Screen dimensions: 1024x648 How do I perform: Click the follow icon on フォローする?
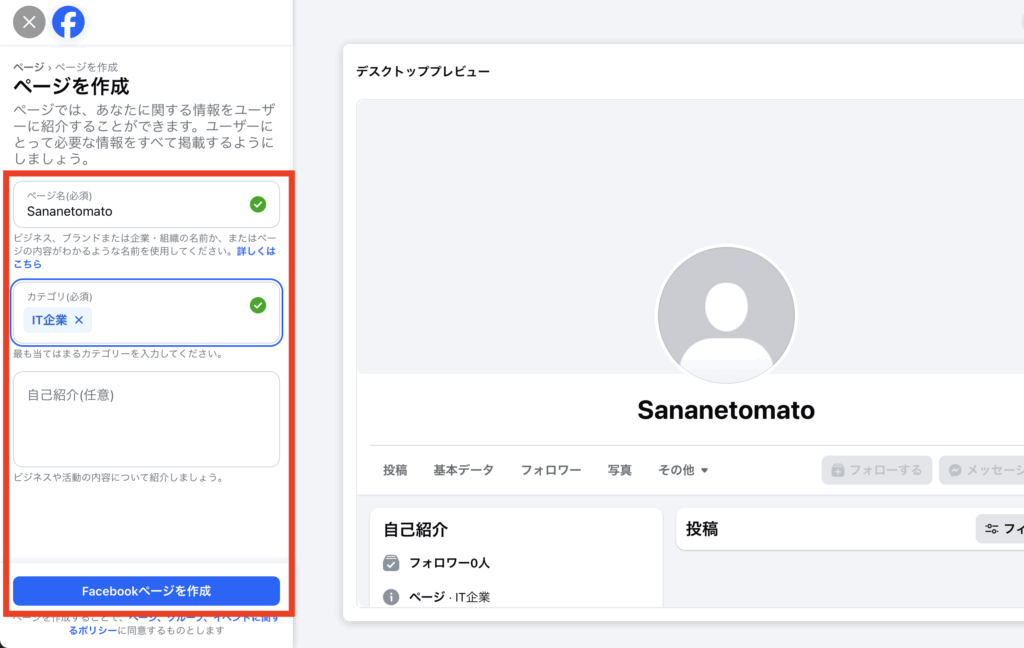838,470
